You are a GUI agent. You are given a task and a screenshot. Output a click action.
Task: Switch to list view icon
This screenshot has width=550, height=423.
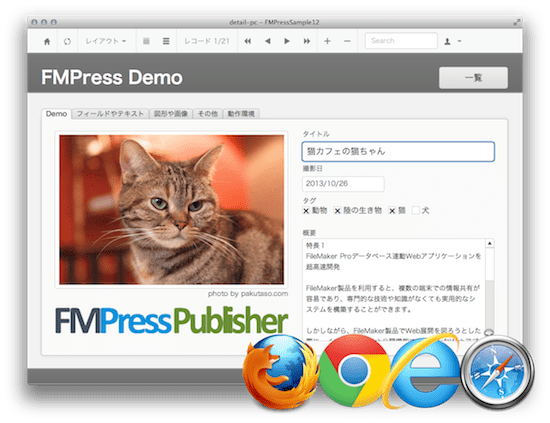[x=166, y=41]
